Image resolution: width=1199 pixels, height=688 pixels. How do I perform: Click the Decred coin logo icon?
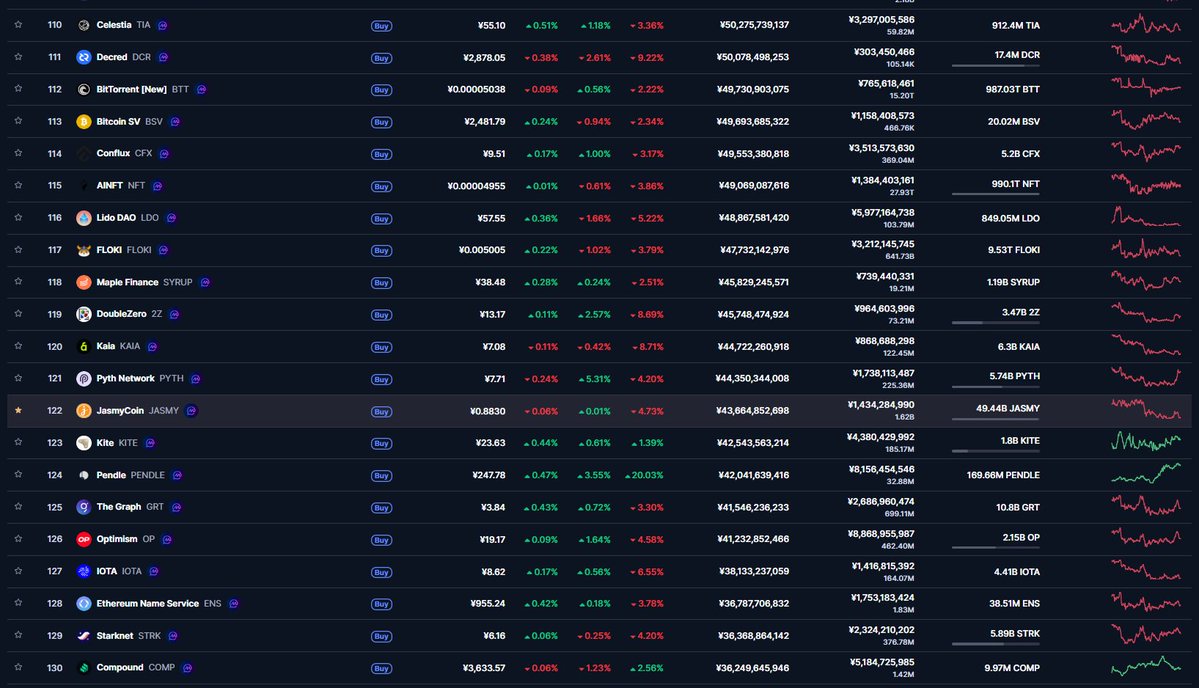click(84, 57)
